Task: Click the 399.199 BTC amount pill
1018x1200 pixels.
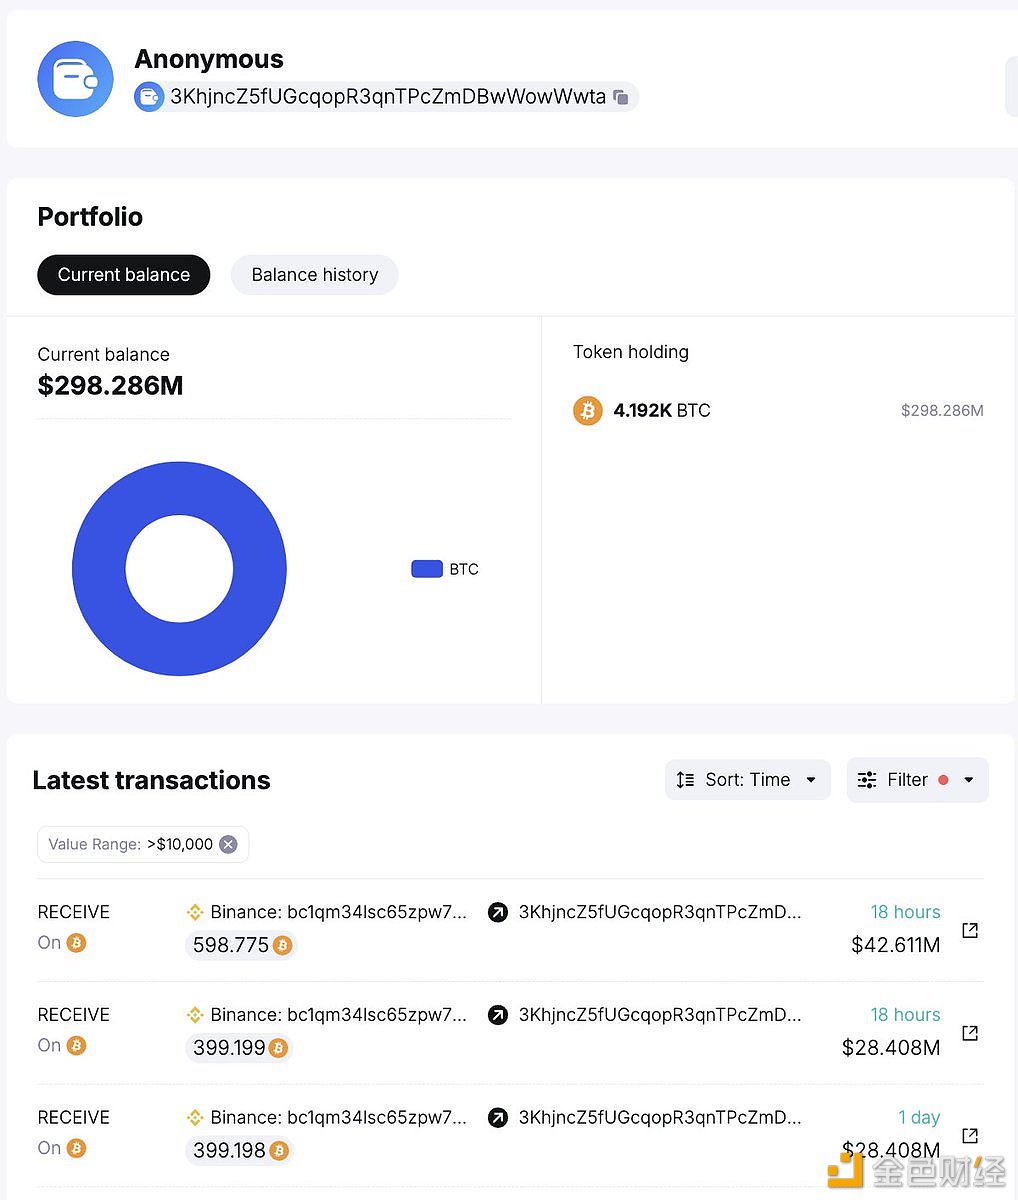Action: pyautogui.click(x=240, y=1048)
